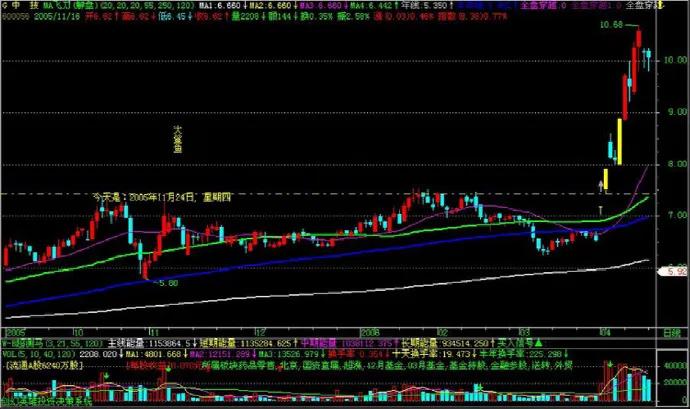690x409 pixels.
Task: Click the 04 month marker on time axis
Action: (605, 332)
